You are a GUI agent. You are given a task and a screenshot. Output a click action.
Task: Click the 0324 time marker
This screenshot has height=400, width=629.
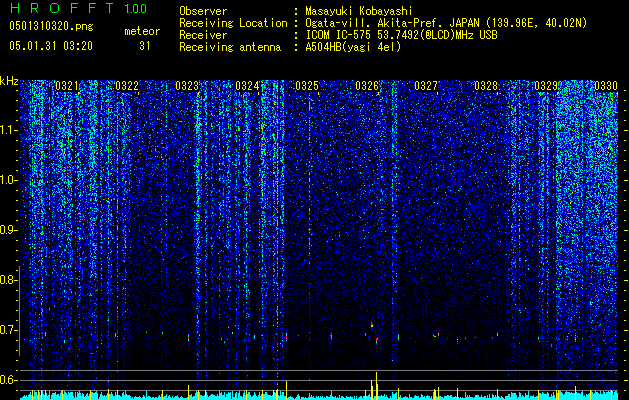(x=247, y=86)
